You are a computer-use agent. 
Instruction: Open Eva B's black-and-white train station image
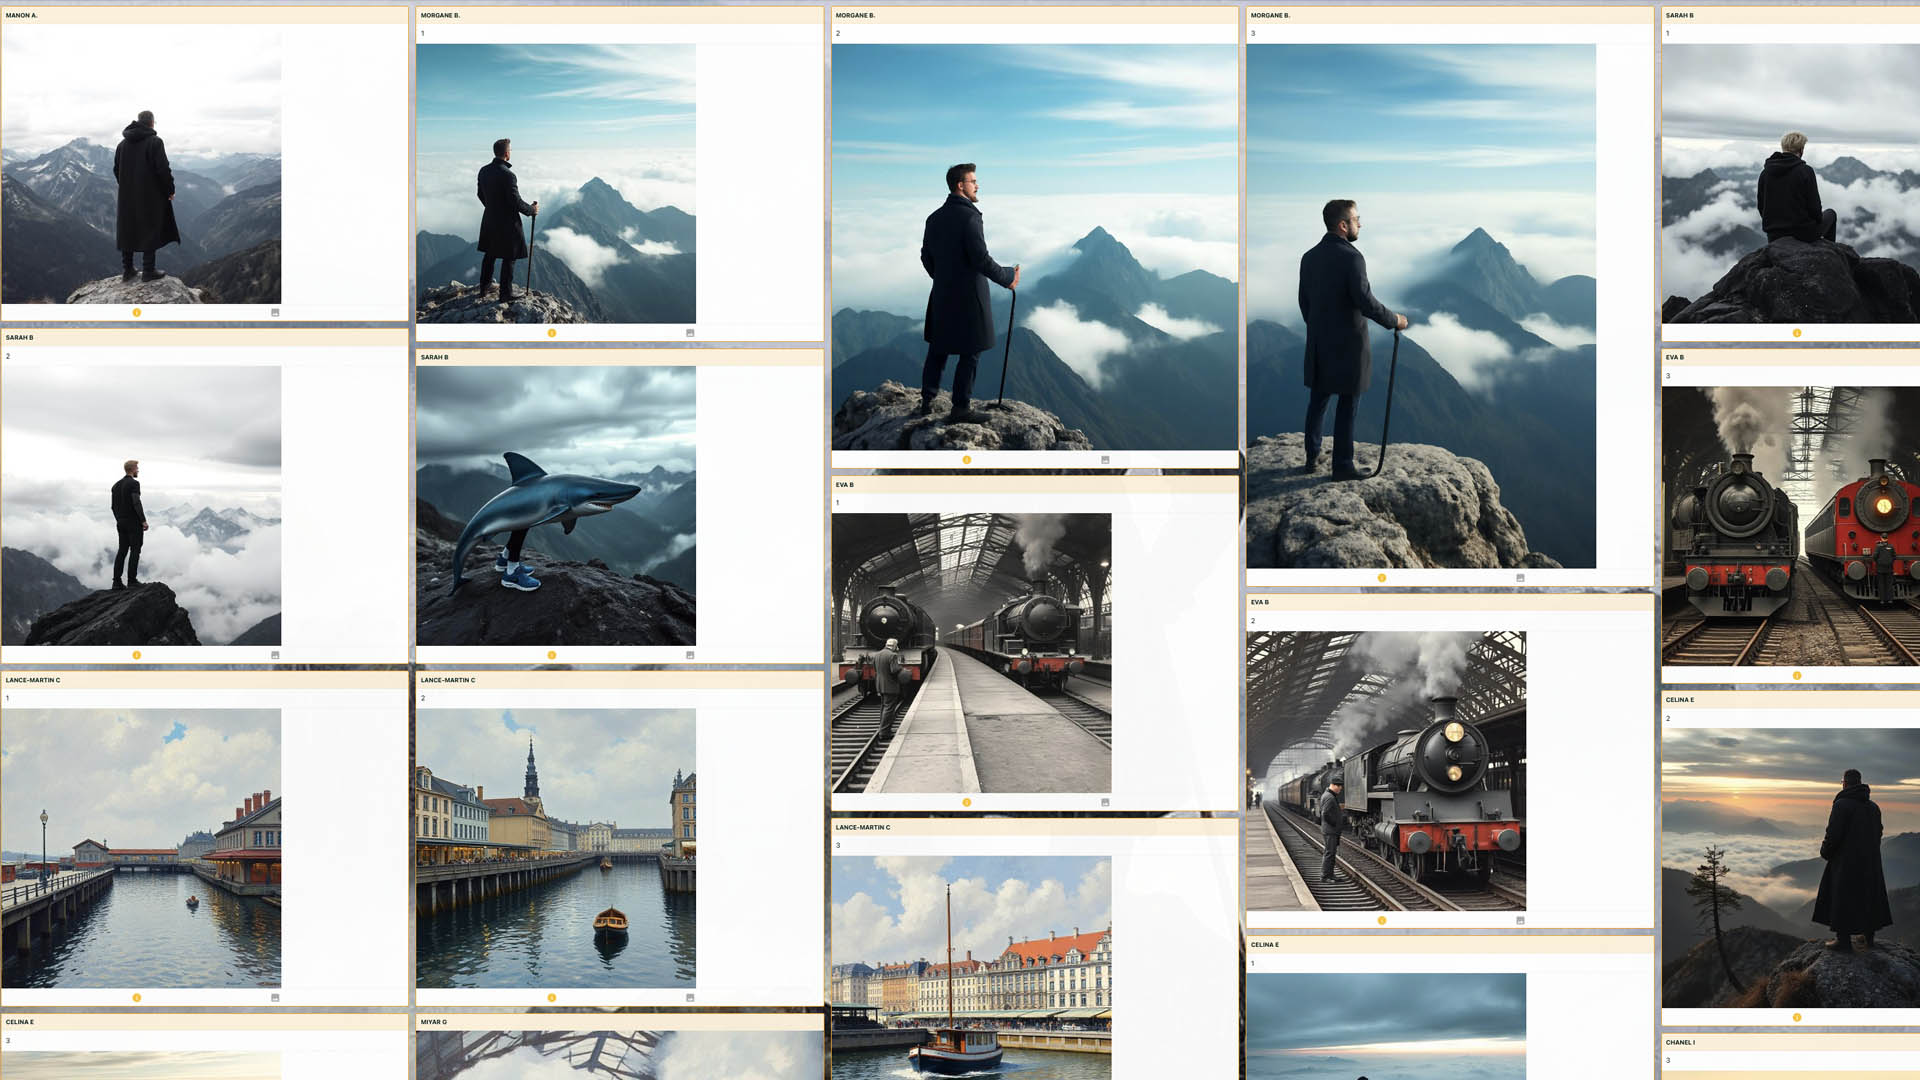pos(971,653)
